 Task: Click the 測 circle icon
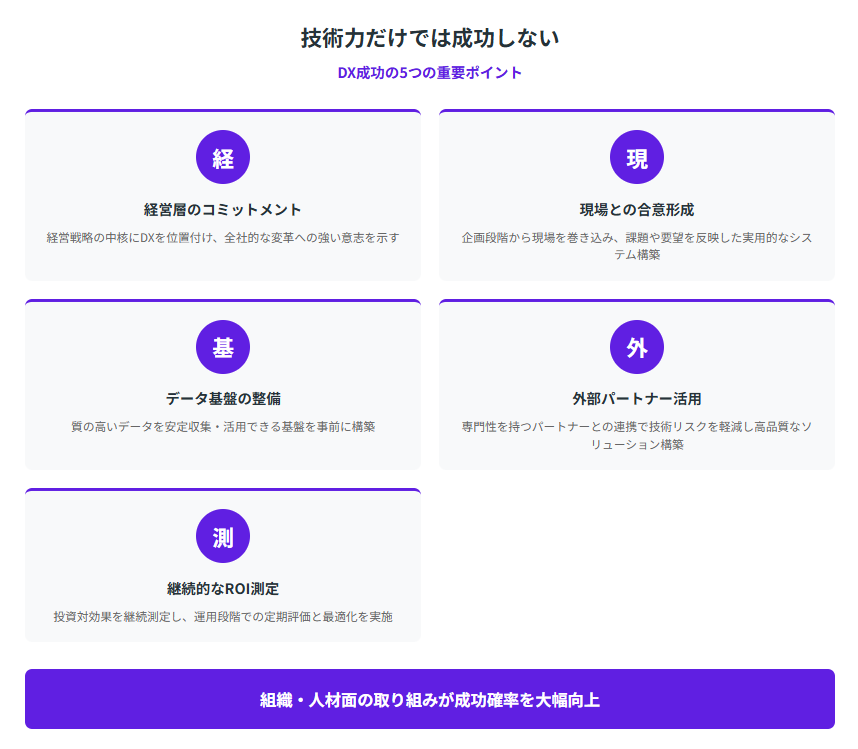click(223, 537)
